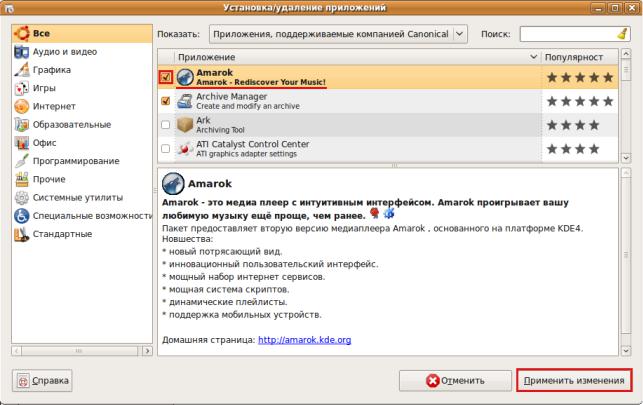Click the Ark four-star popularity rating
Viewport: 643px width, 405px height.
point(573,125)
